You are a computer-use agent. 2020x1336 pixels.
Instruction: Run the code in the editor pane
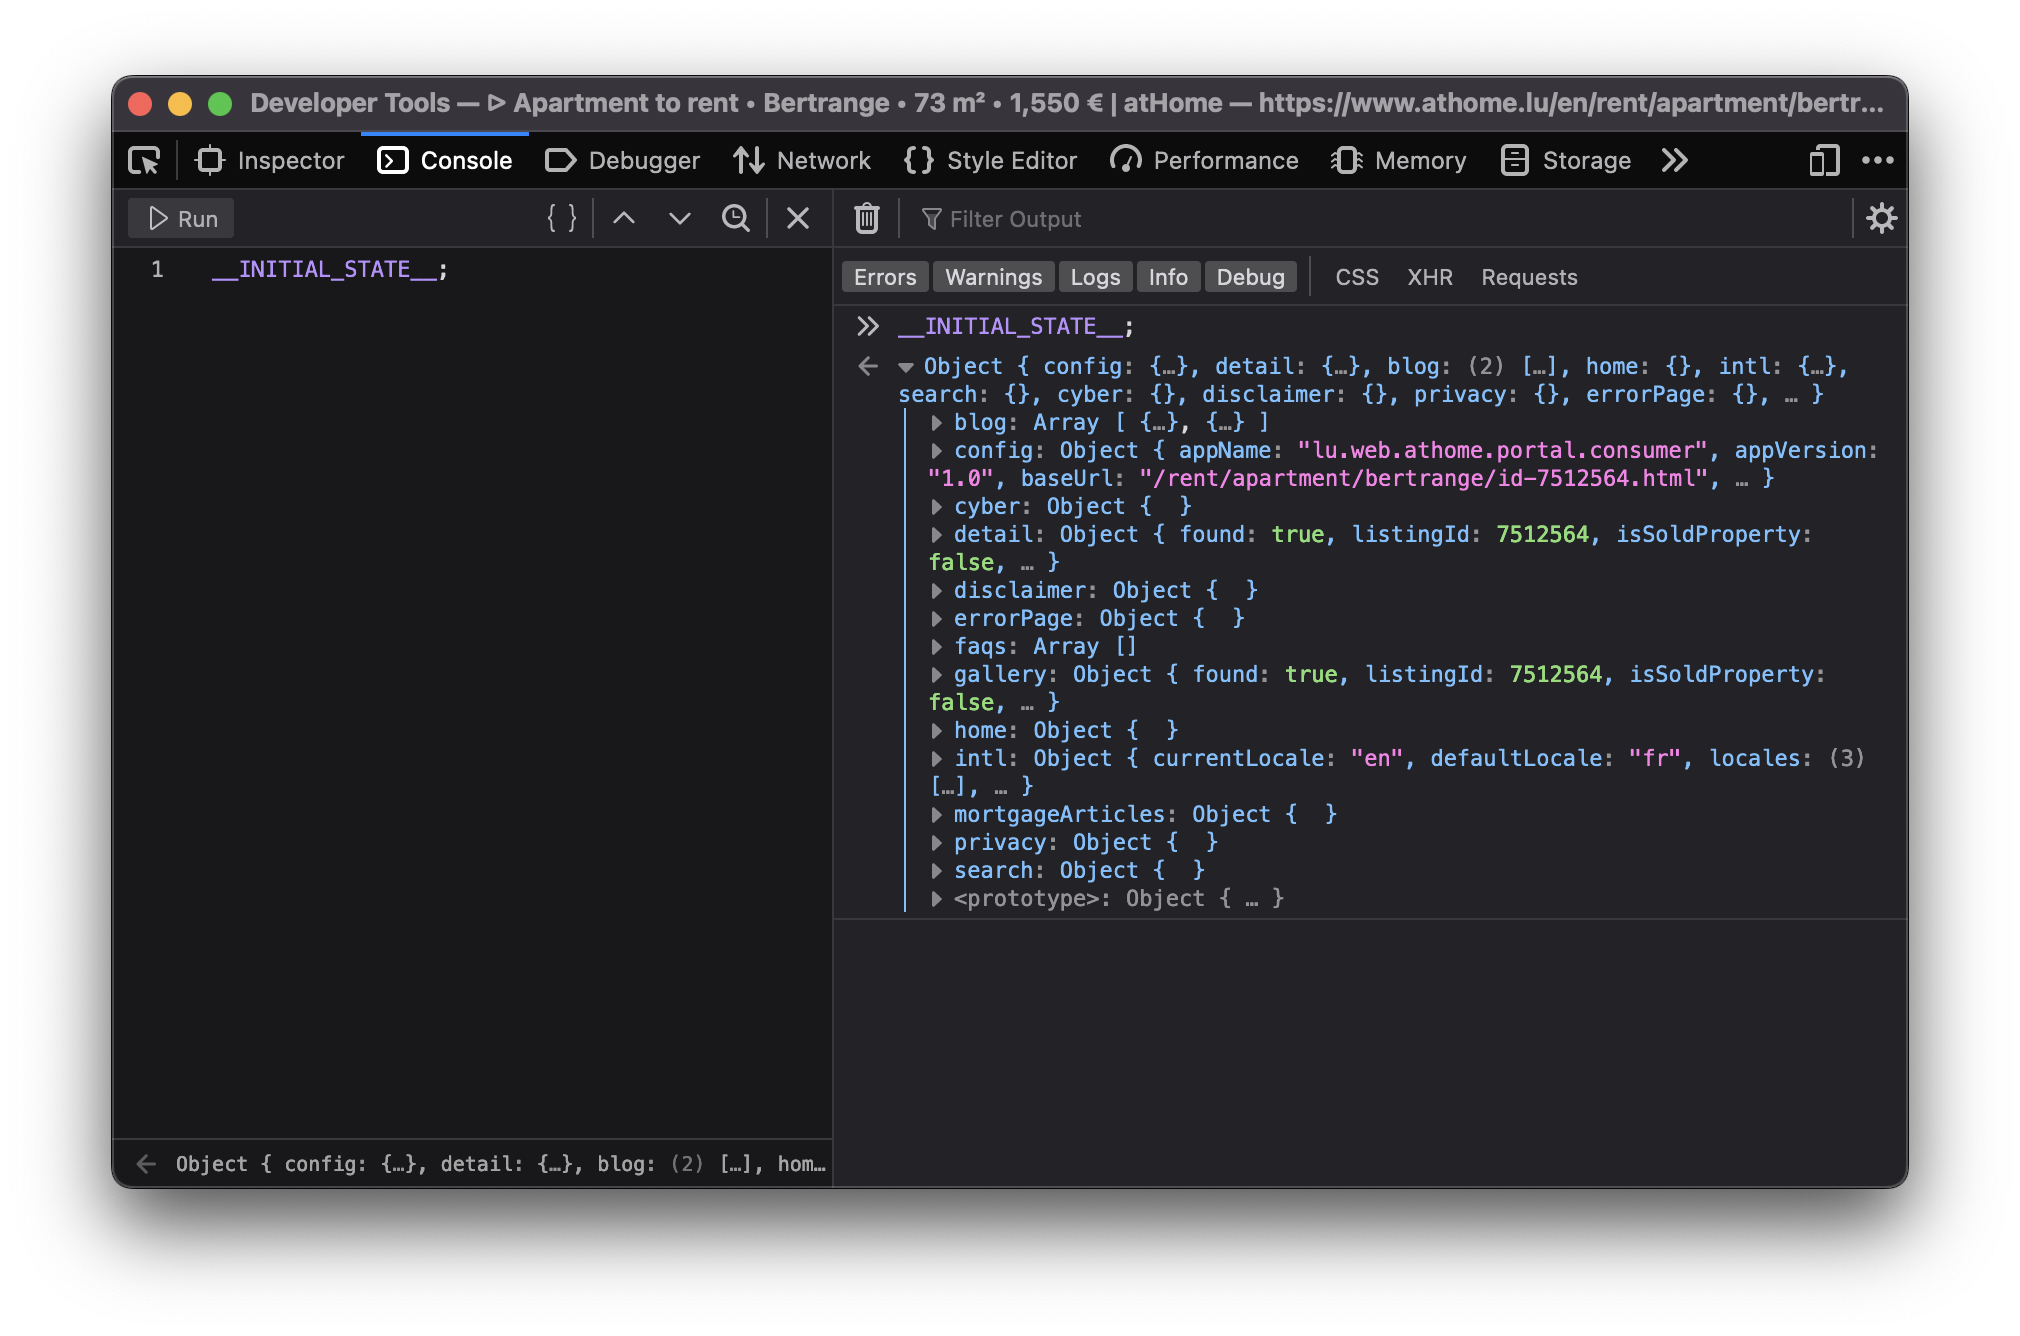[x=180, y=218]
